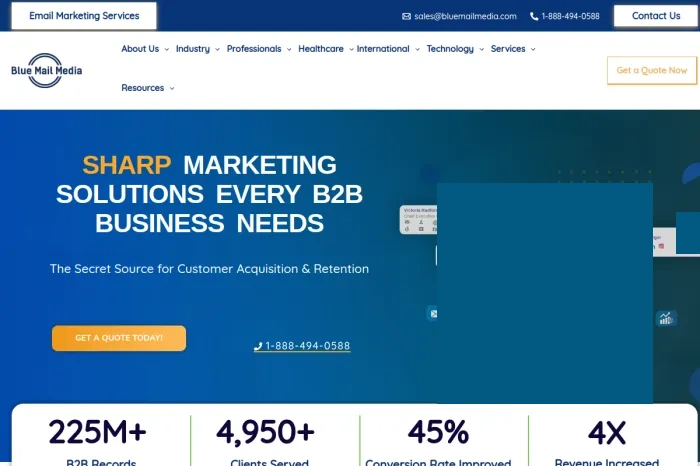This screenshot has height=466, width=700.
Task: Open the Services menu
Action: coord(508,49)
